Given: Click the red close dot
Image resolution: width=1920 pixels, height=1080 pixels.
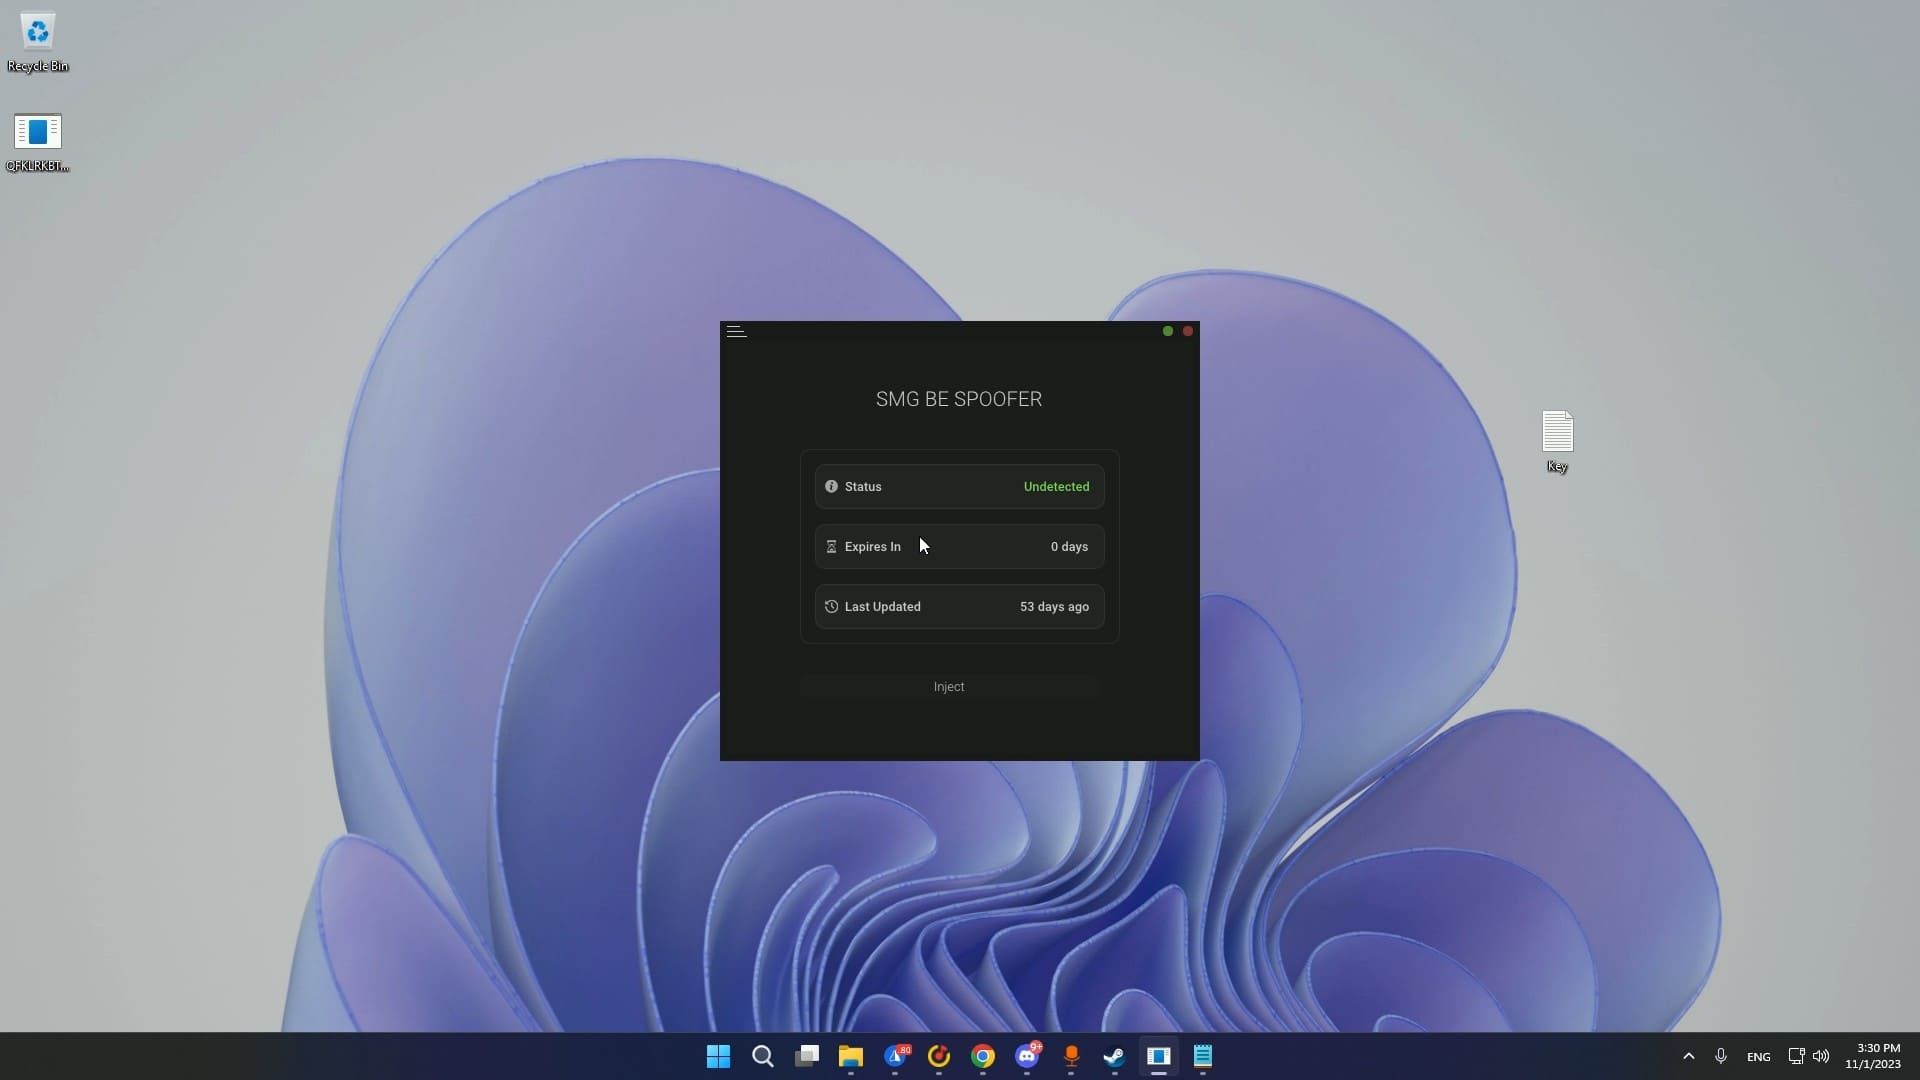Looking at the screenshot, I should pos(1188,331).
